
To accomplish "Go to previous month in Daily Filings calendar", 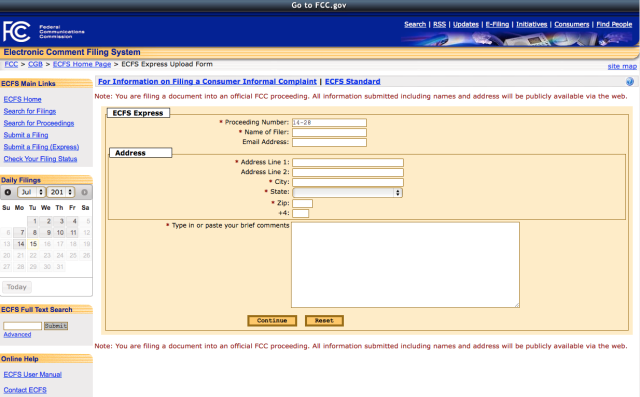I will (x=8, y=192).
